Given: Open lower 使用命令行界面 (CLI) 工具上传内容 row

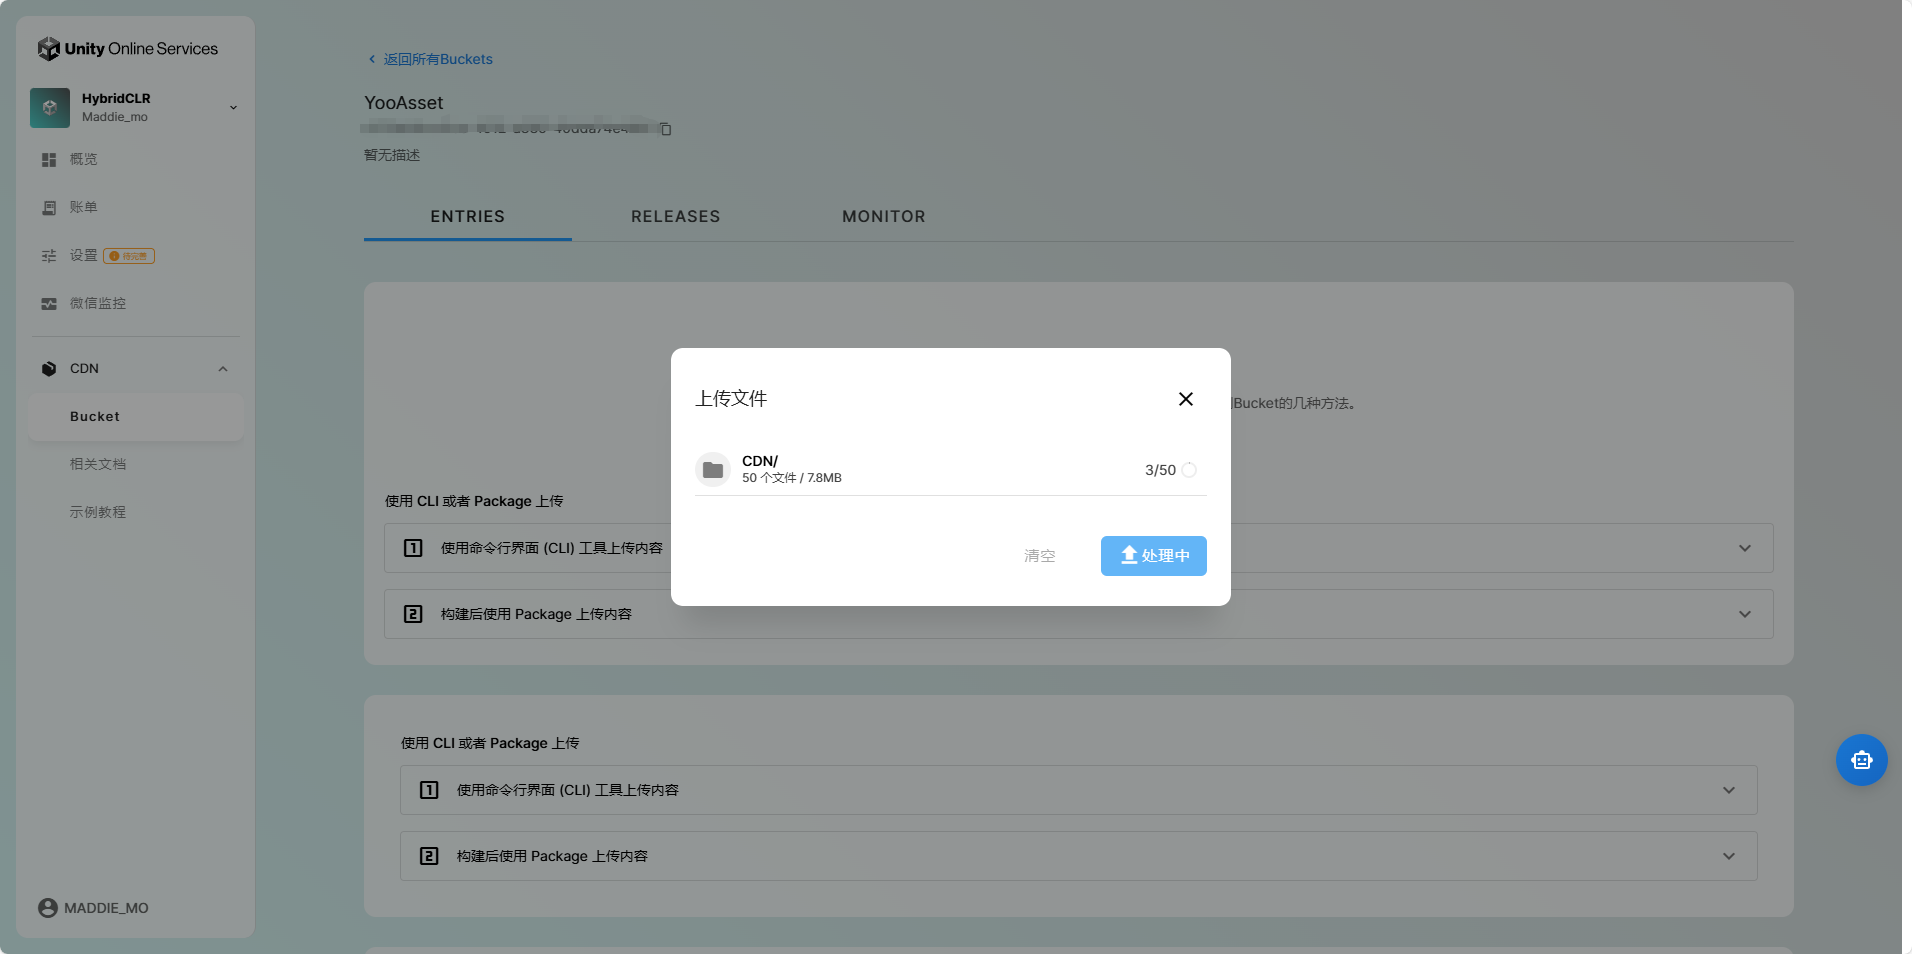Looking at the screenshot, I should 1079,790.
